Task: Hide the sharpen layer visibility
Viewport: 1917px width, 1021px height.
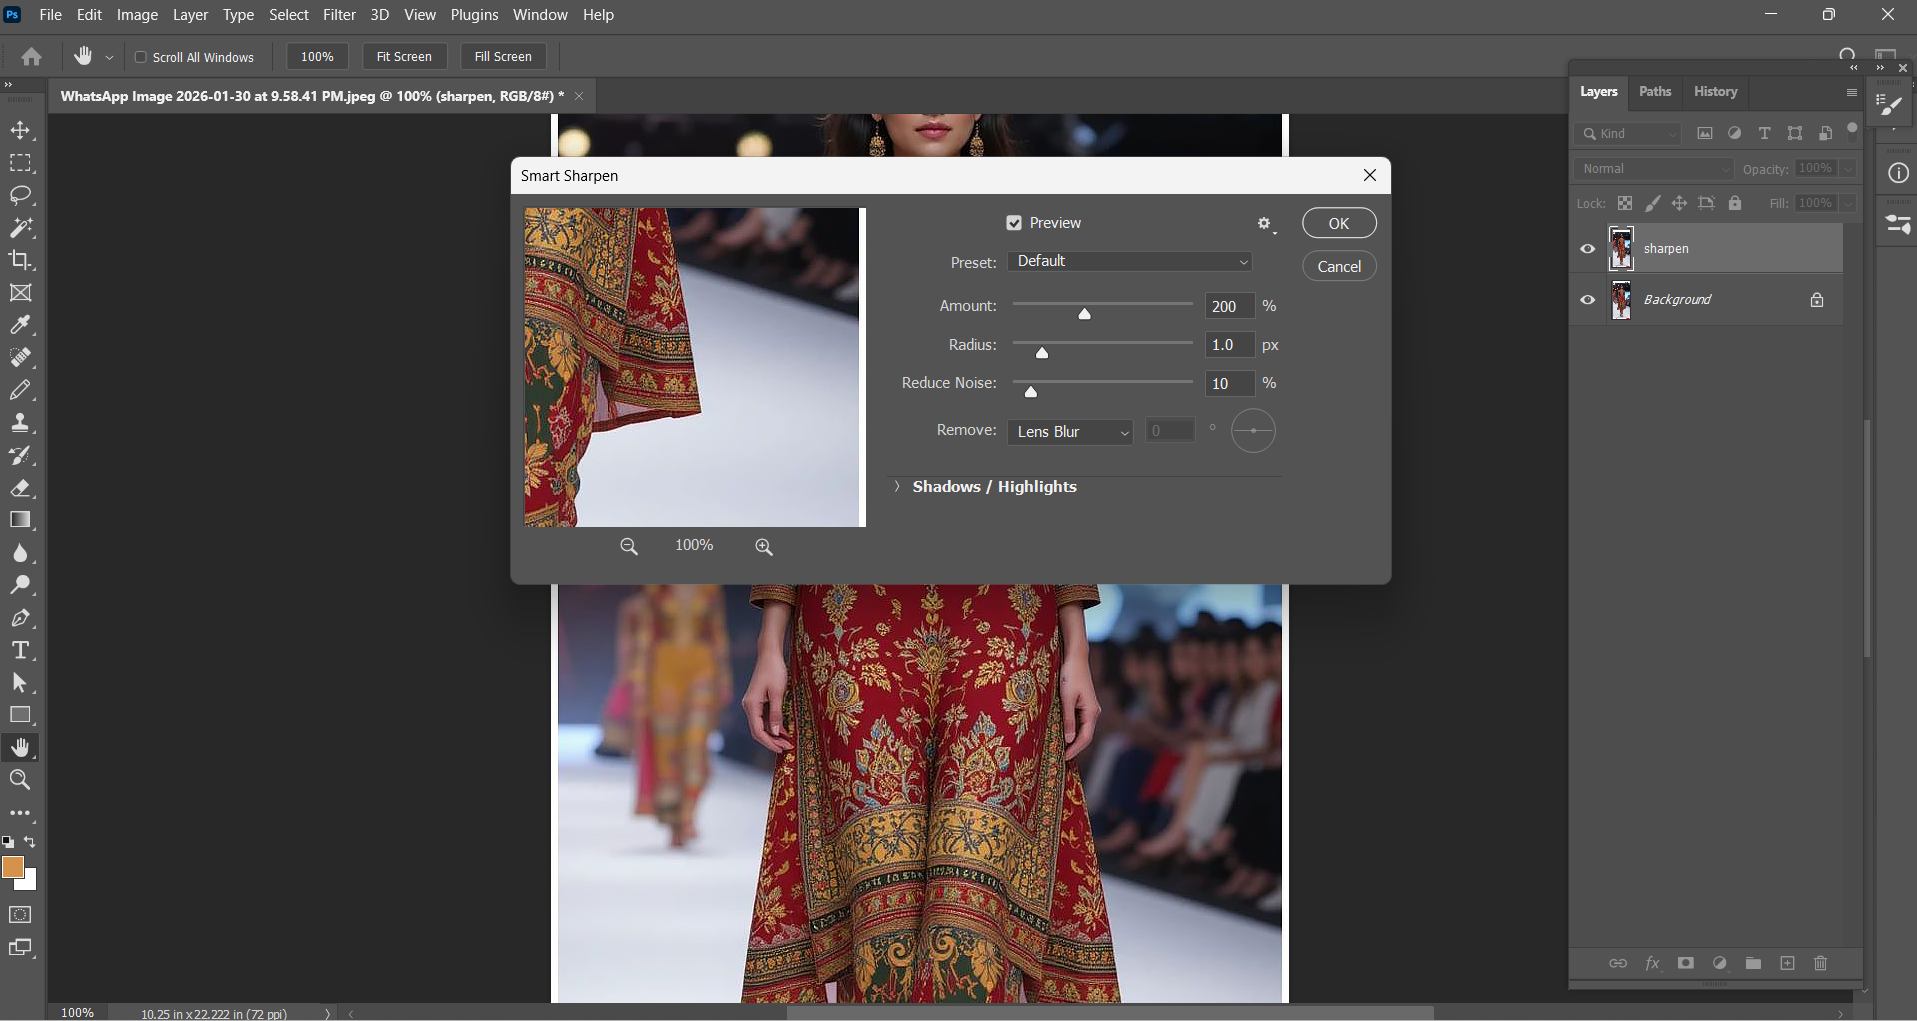Action: click(1588, 249)
